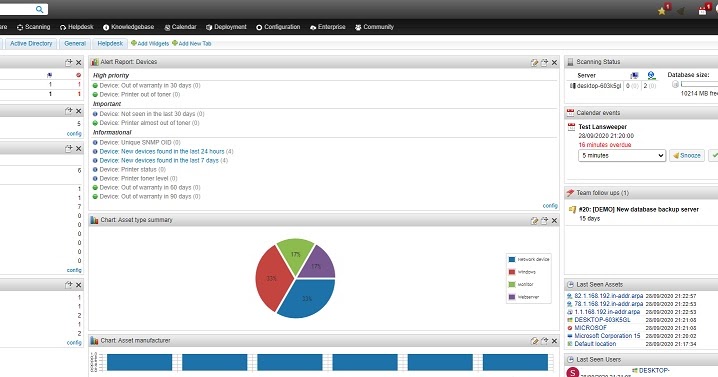Image resolution: width=718 pixels, height=377 pixels.
Task: Click the Snooze button
Action: [687, 156]
